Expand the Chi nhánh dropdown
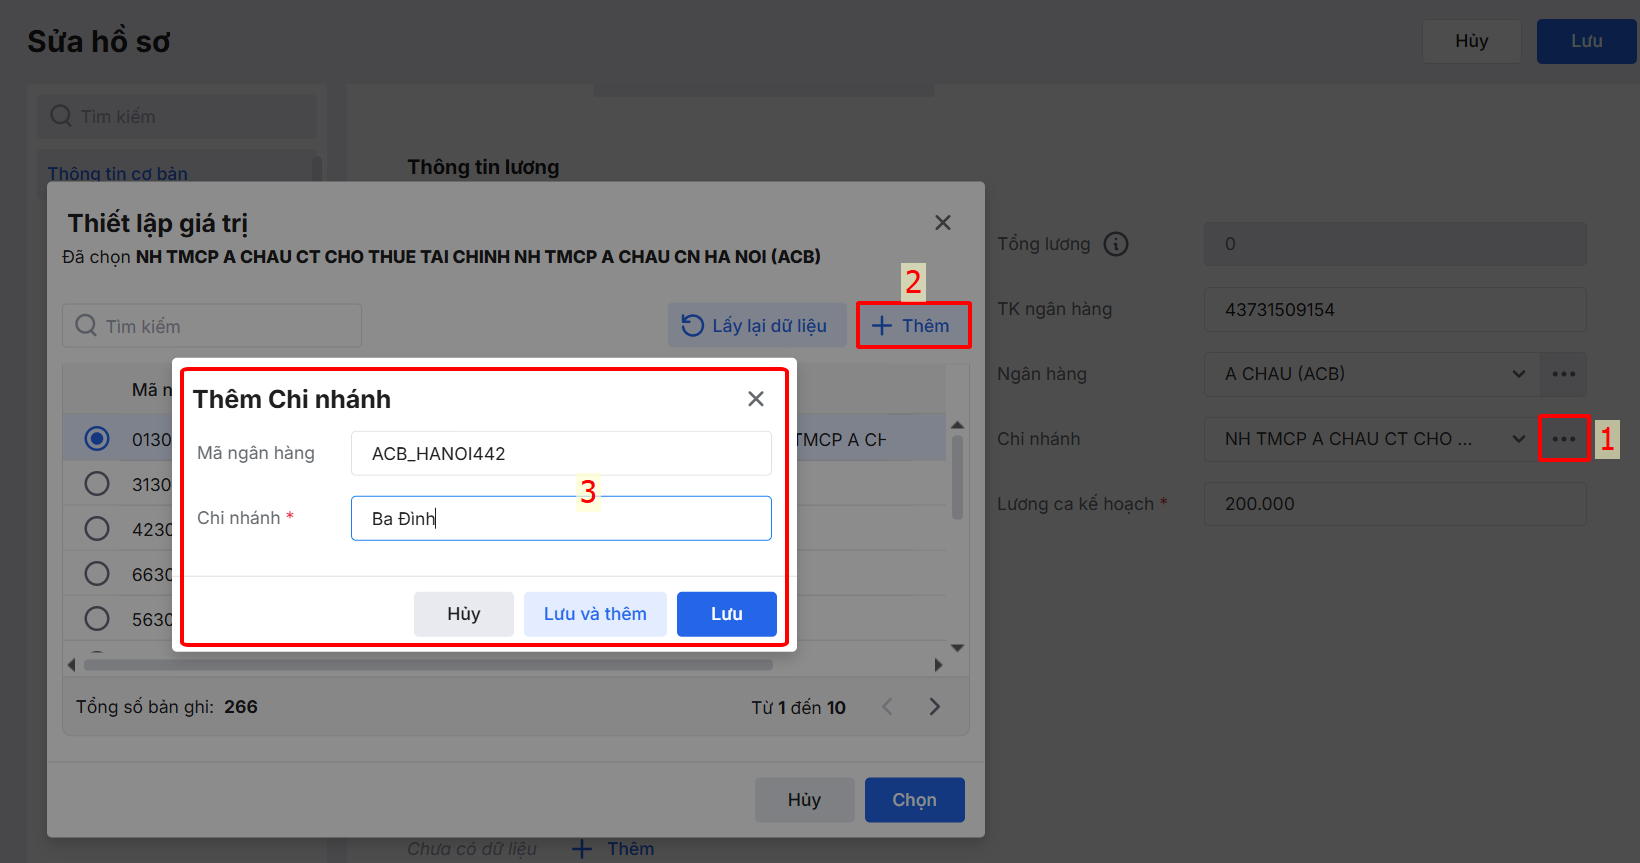The height and width of the screenshot is (863, 1640). (x=1518, y=439)
